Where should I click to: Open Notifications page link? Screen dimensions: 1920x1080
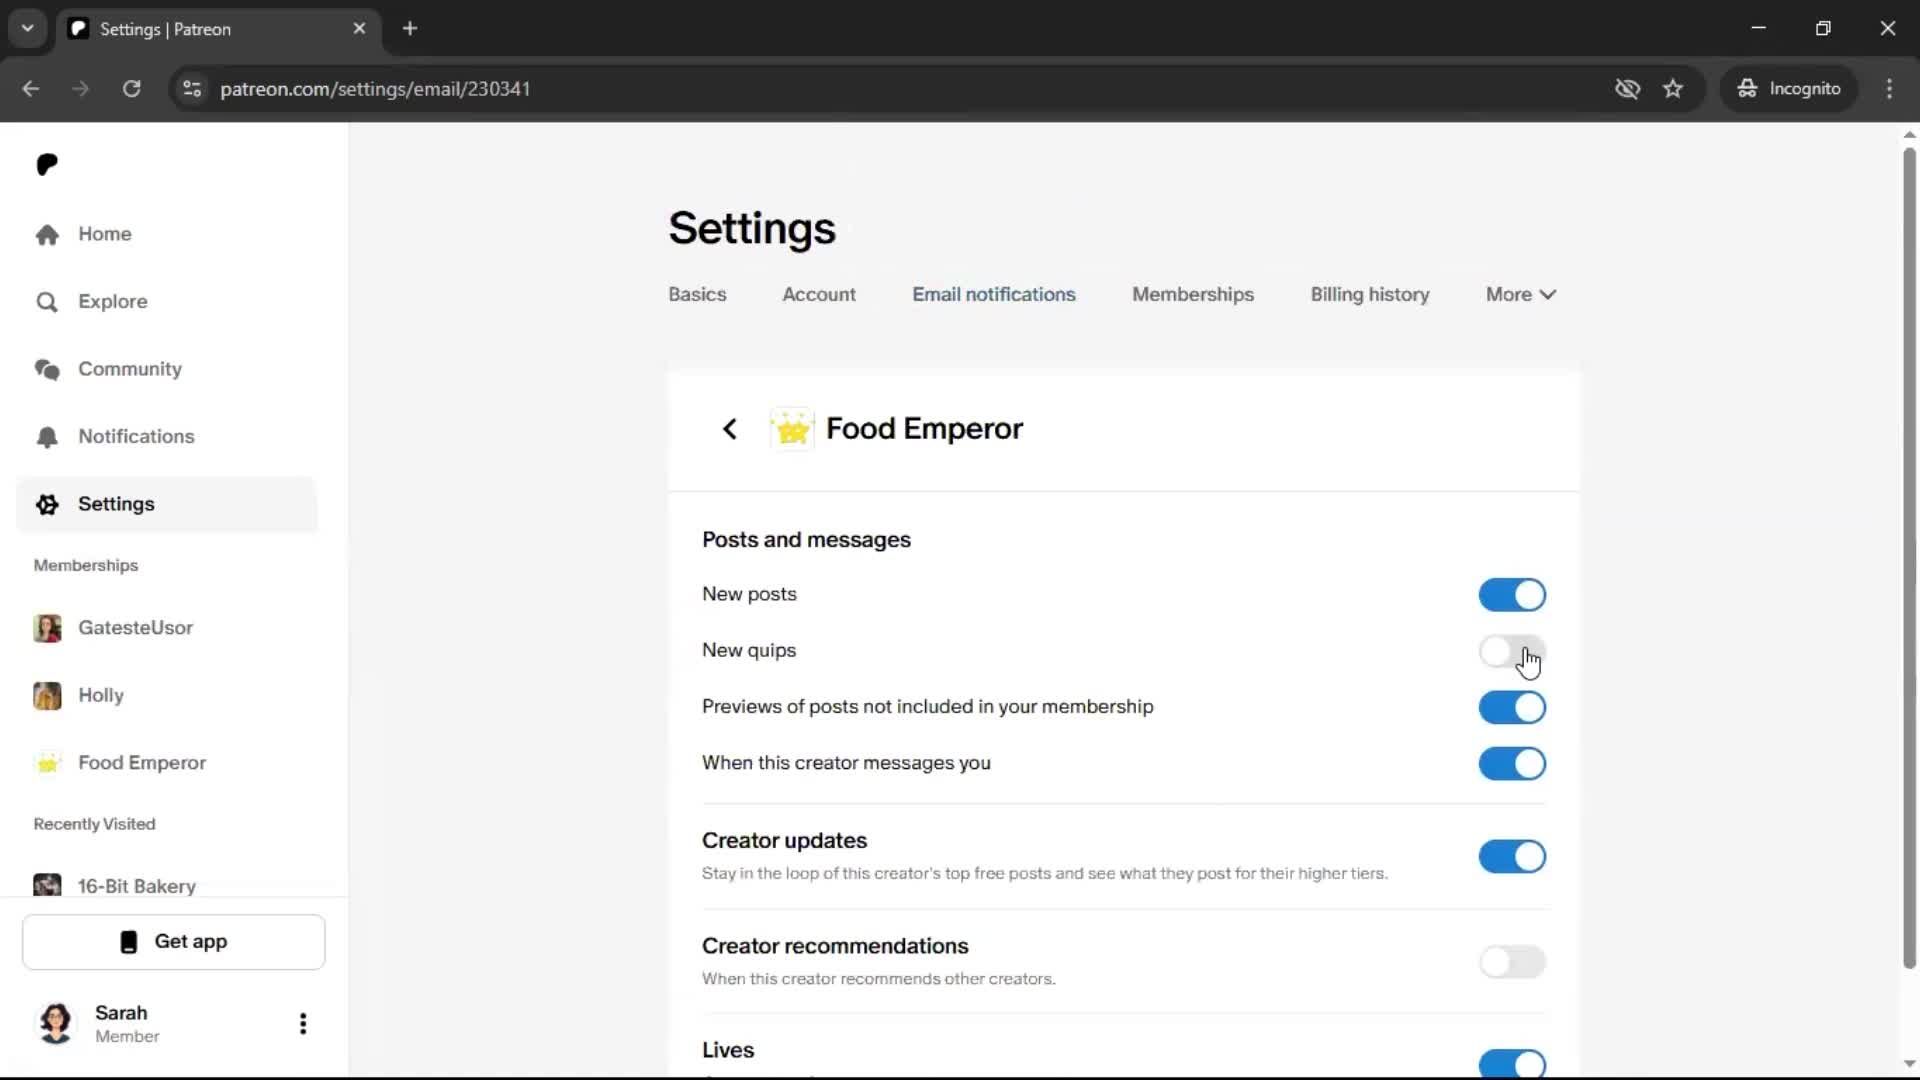point(167,437)
